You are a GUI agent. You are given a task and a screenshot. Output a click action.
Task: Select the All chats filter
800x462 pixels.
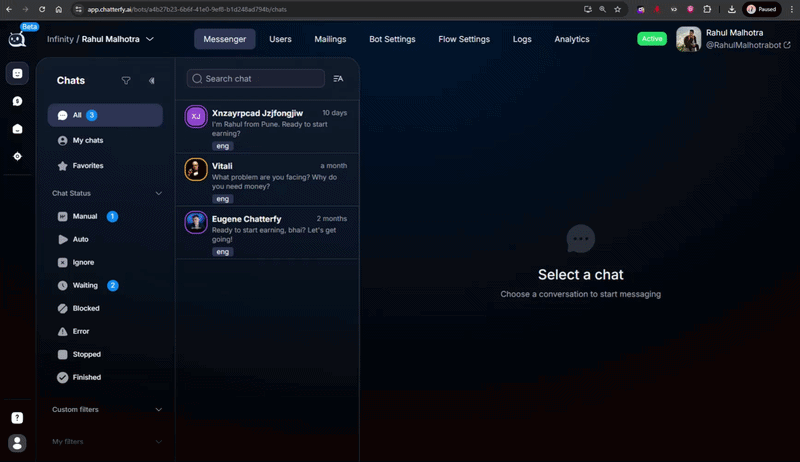(x=105, y=115)
